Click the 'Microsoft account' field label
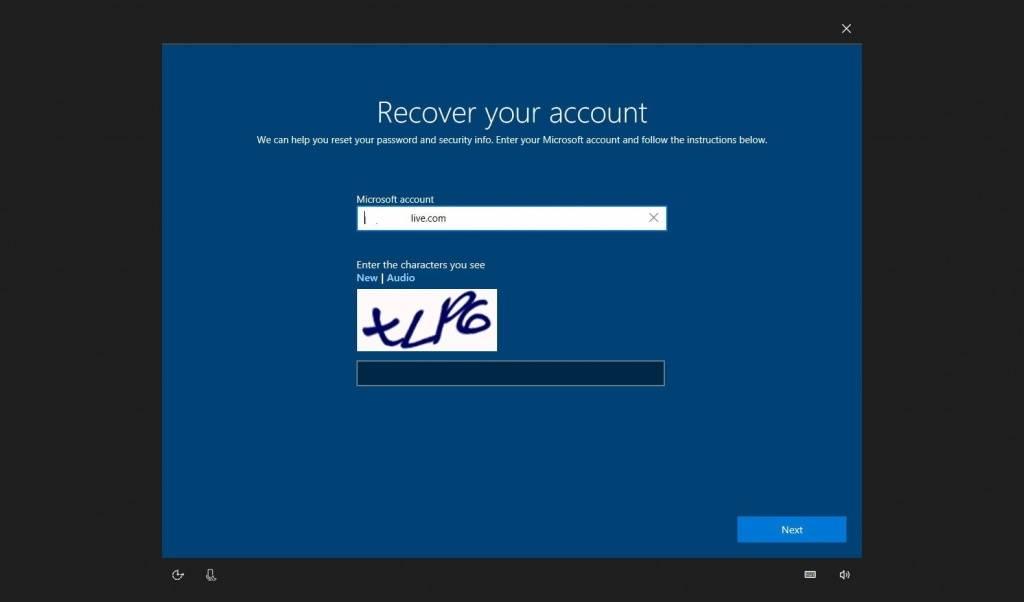Image resolution: width=1024 pixels, height=602 pixels. point(394,199)
